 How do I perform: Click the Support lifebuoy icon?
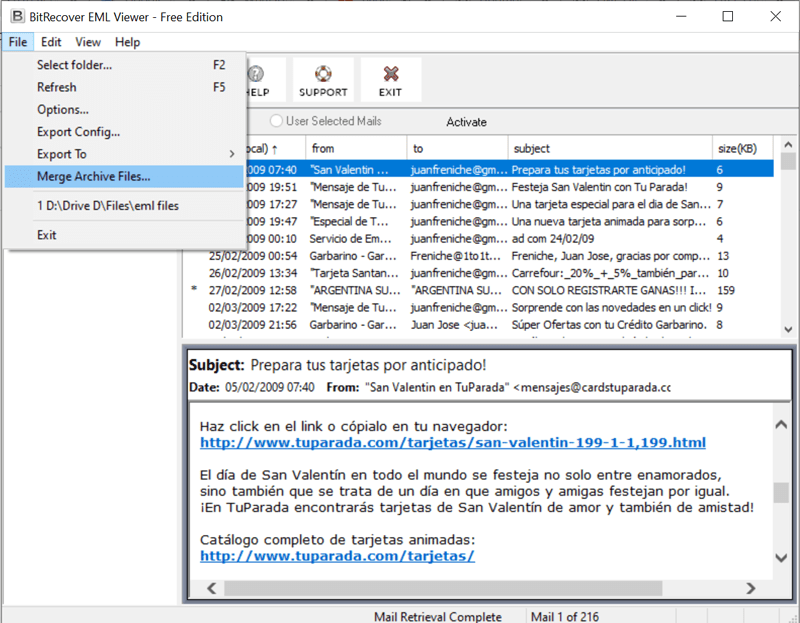pos(323,74)
